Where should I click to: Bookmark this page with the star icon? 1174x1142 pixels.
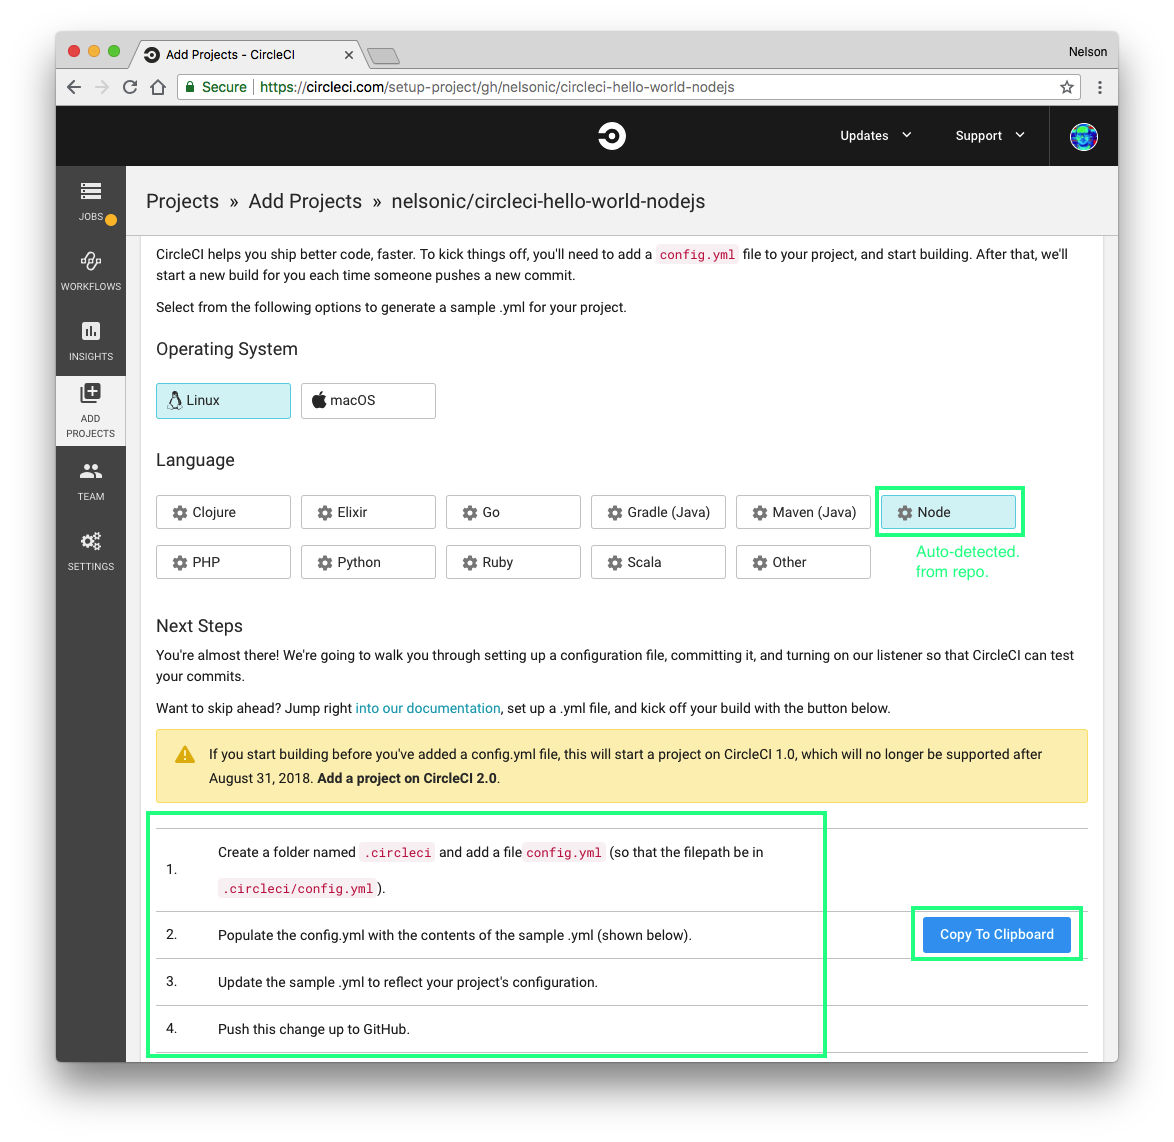(x=1067, y=87)
